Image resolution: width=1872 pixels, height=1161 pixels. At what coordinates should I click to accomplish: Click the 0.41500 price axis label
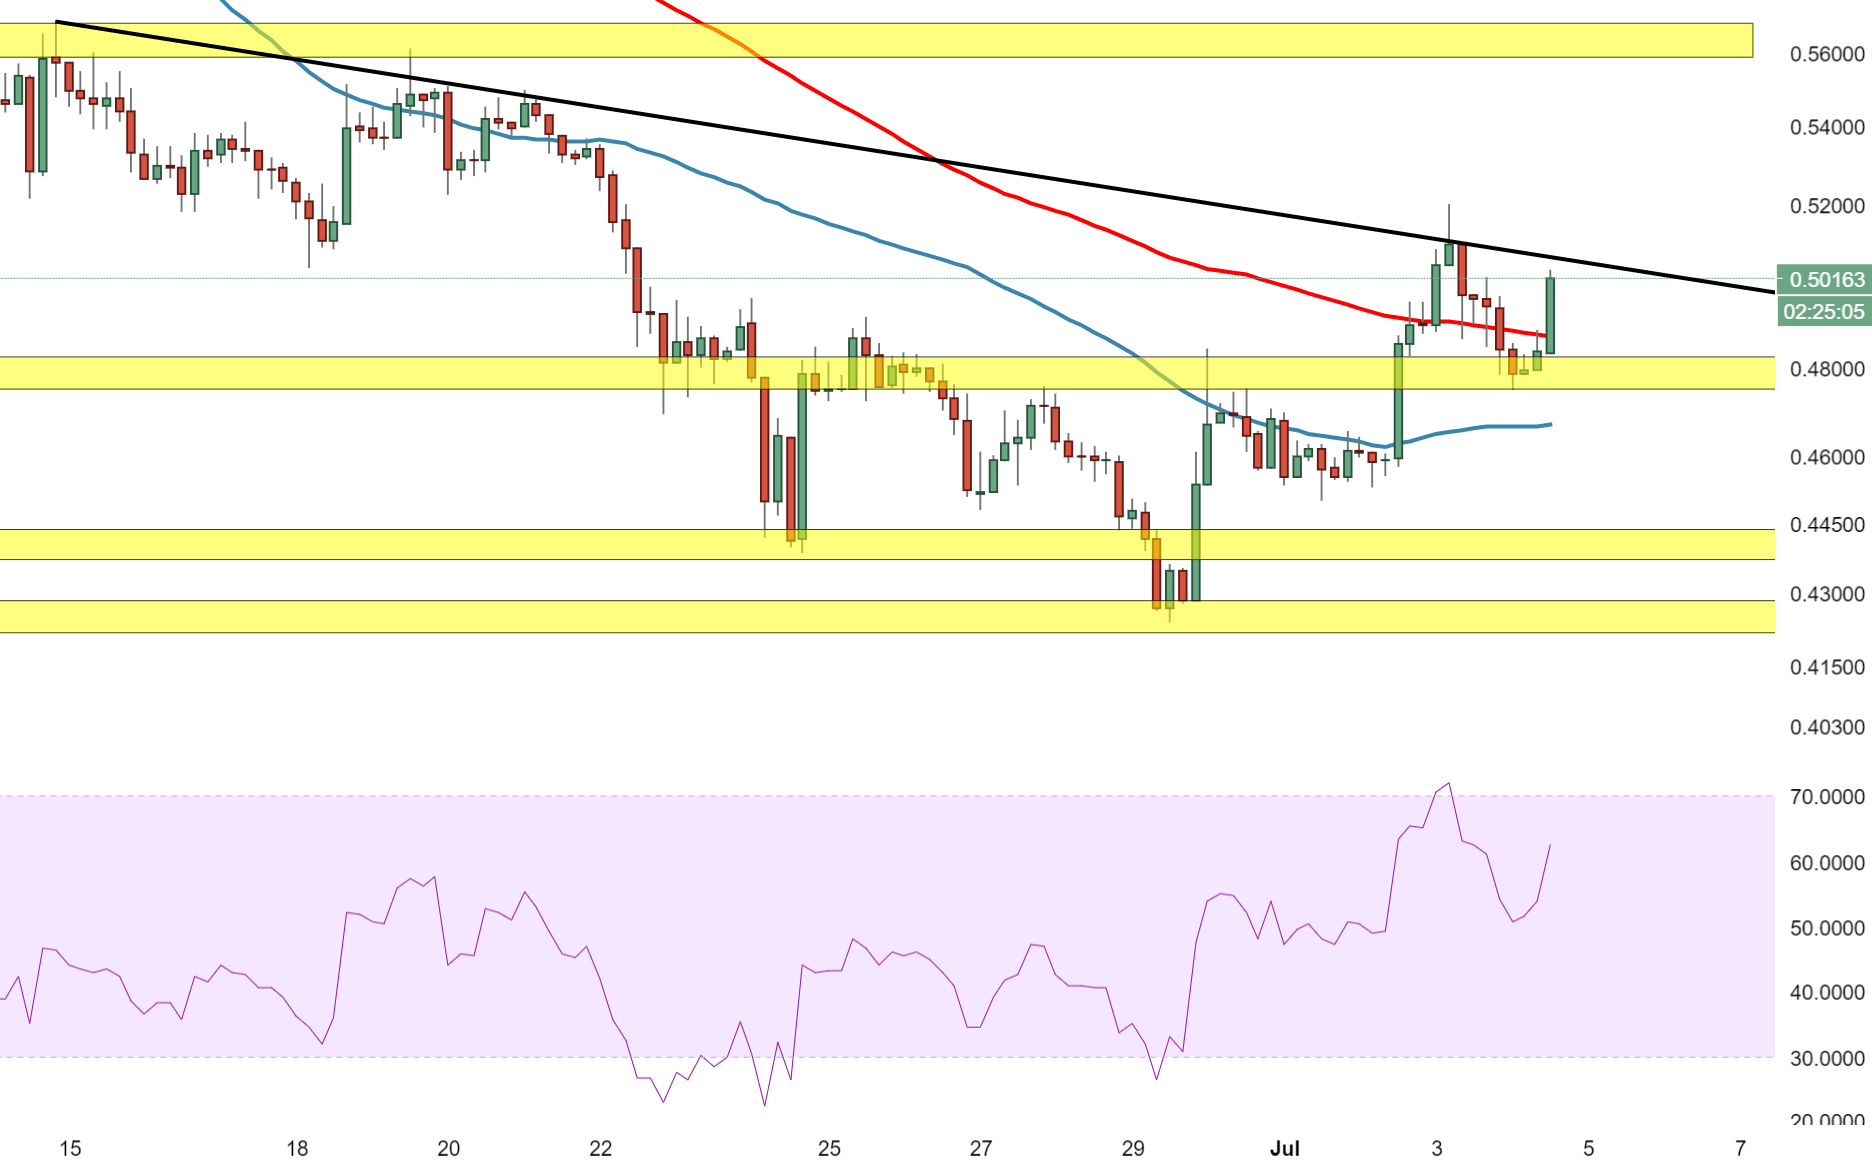1827,667
